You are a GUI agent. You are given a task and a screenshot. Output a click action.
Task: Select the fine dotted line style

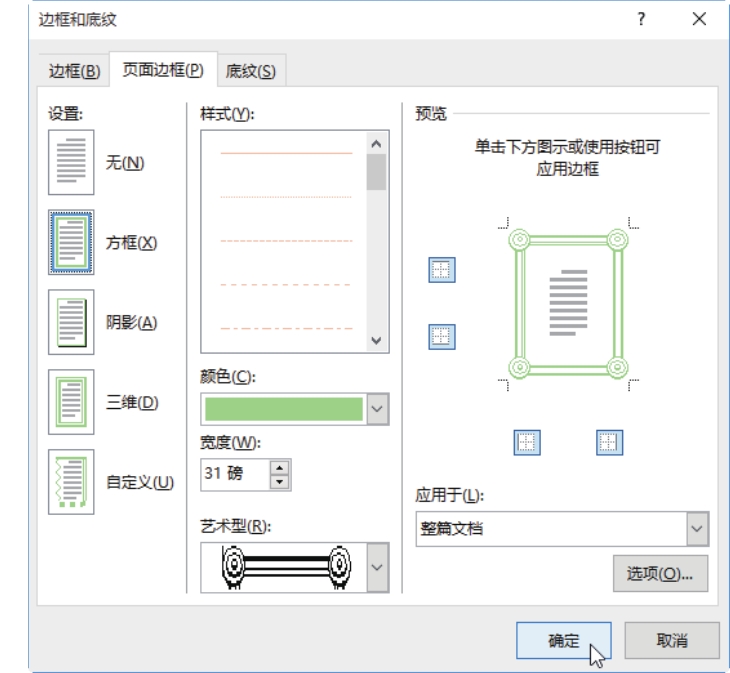pos(286,197)
